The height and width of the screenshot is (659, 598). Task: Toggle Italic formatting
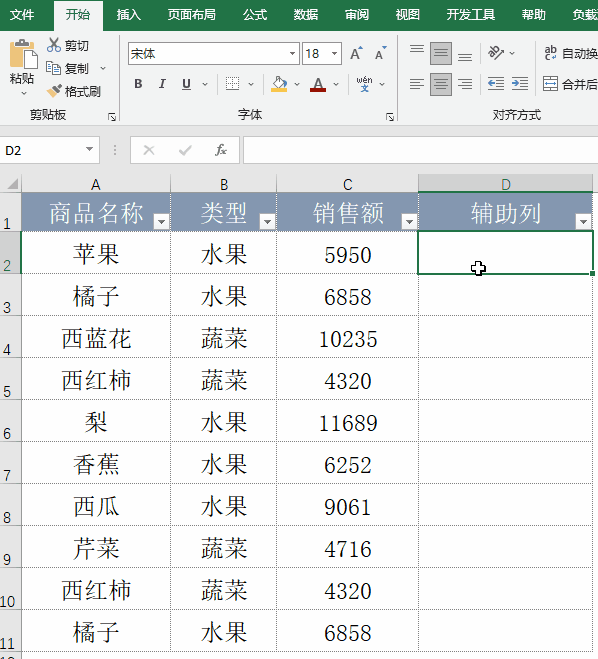point(162,84)
